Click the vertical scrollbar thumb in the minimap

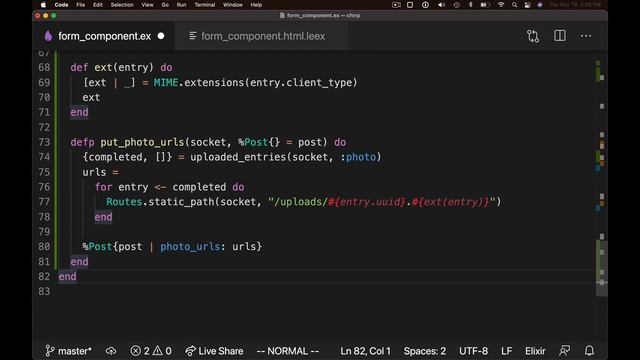[x=602, y=268]
